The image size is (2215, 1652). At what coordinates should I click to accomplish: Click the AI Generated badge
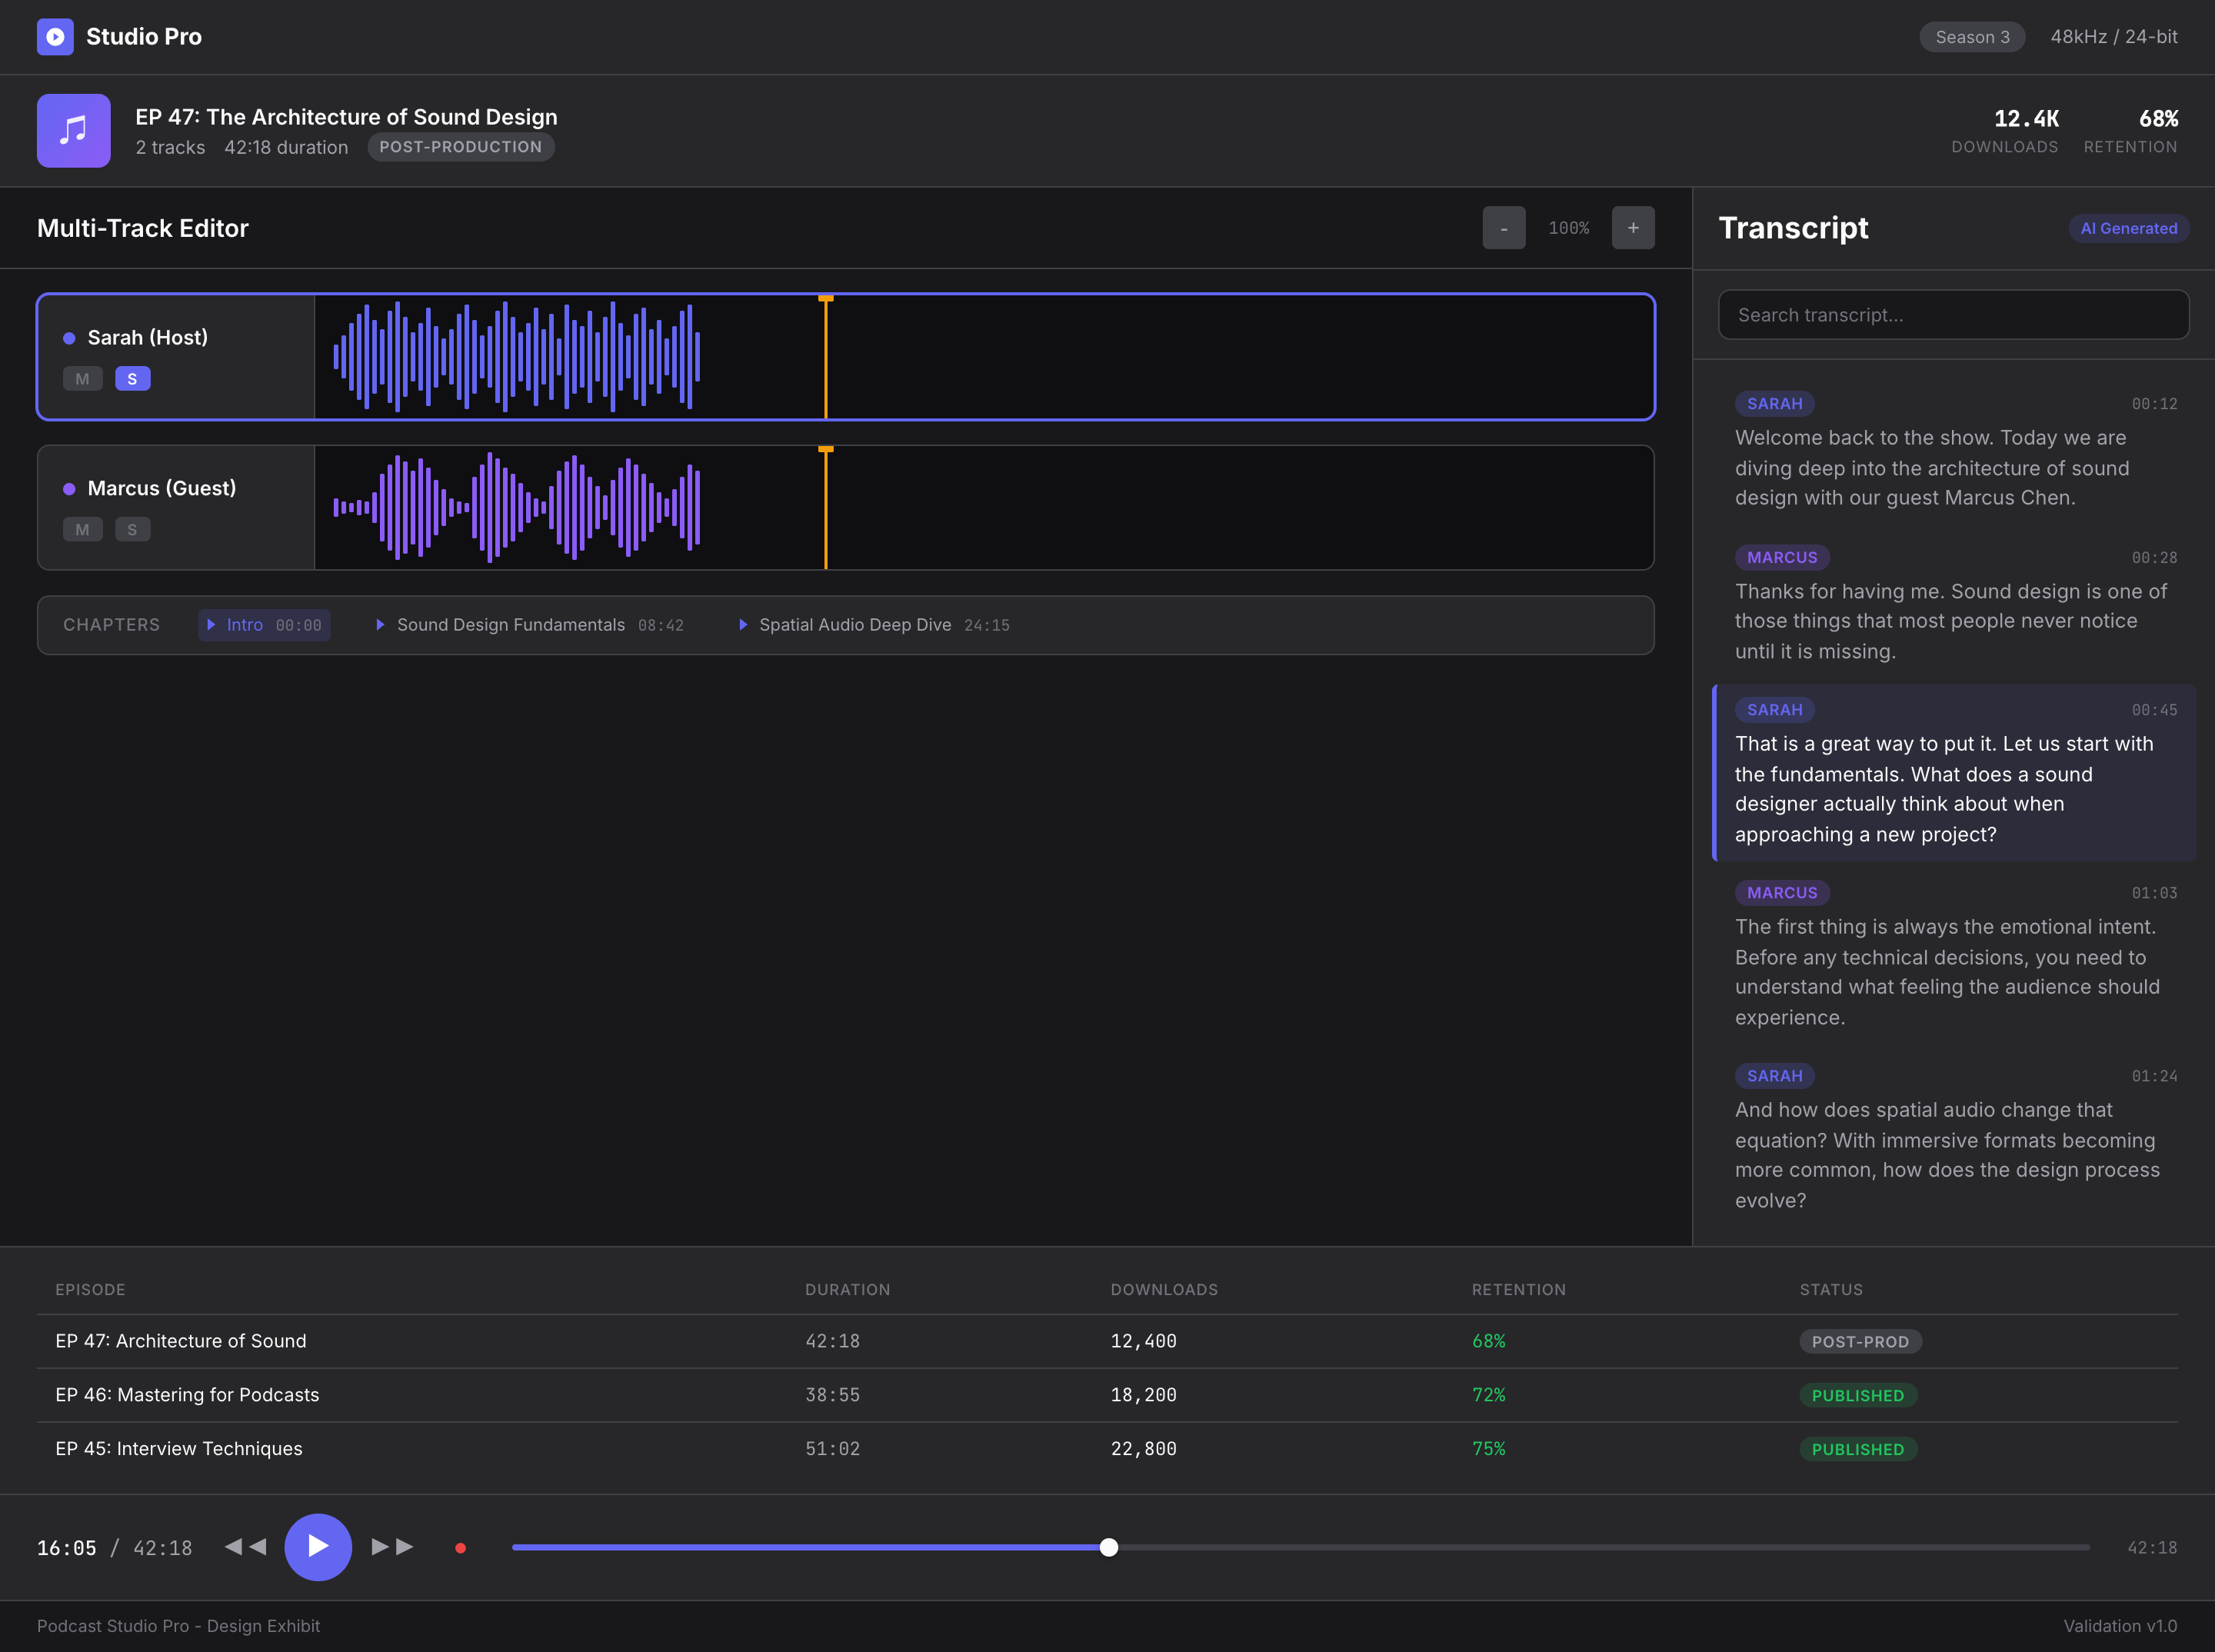click(x=2128, y=228)
